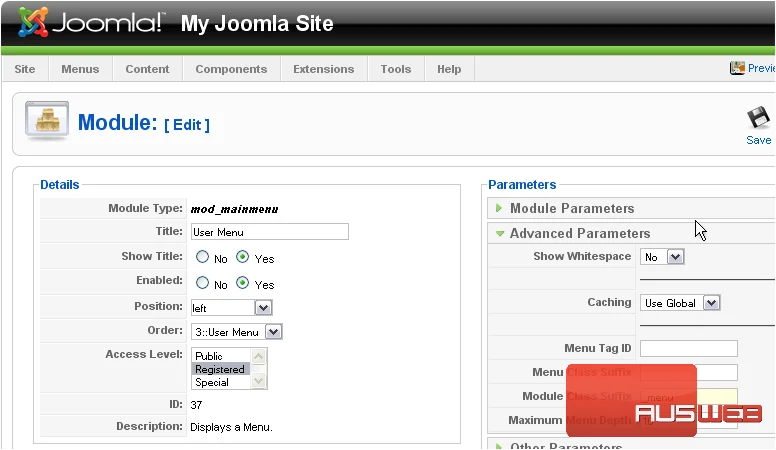Image resolution: width=776 pixels, height=450 pixels.
Task: Set Show Title to Yes
Action: click(242, 257)
